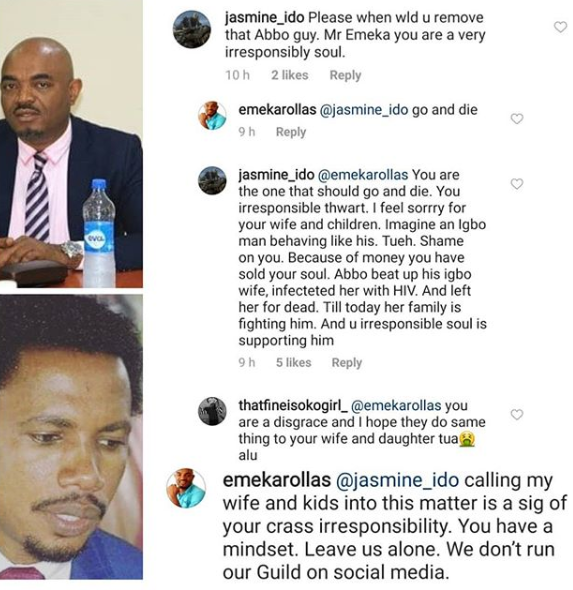Screen dimensions: 573x590
Task: Reply to emekarollas 'go and die' comment
Action: [291, 132]
